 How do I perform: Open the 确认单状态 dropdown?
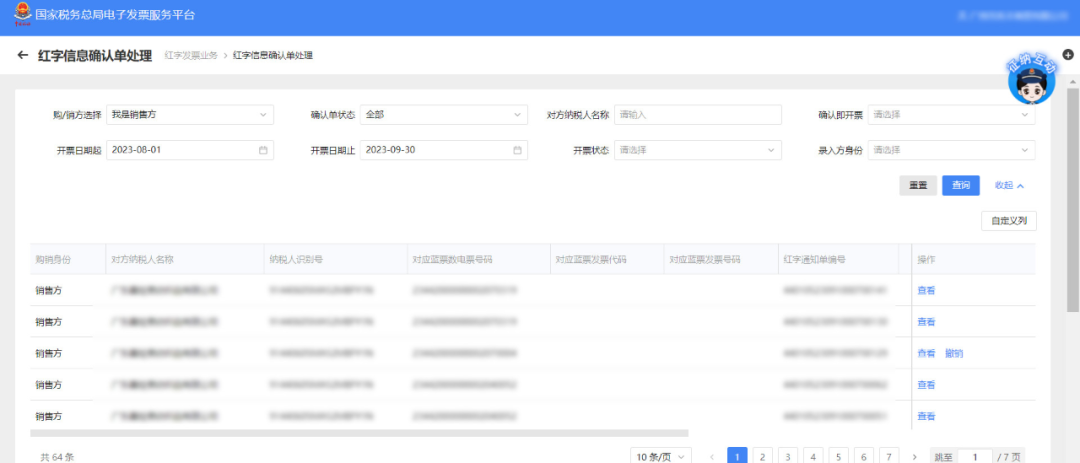tap(444, 115)
